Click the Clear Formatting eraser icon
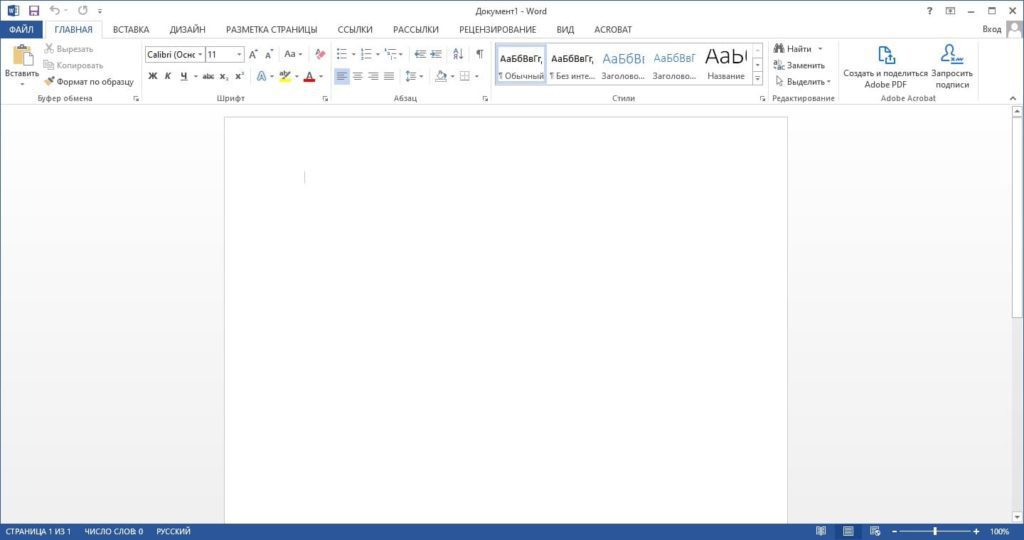The image size is (1024, 540). (320, 54)
